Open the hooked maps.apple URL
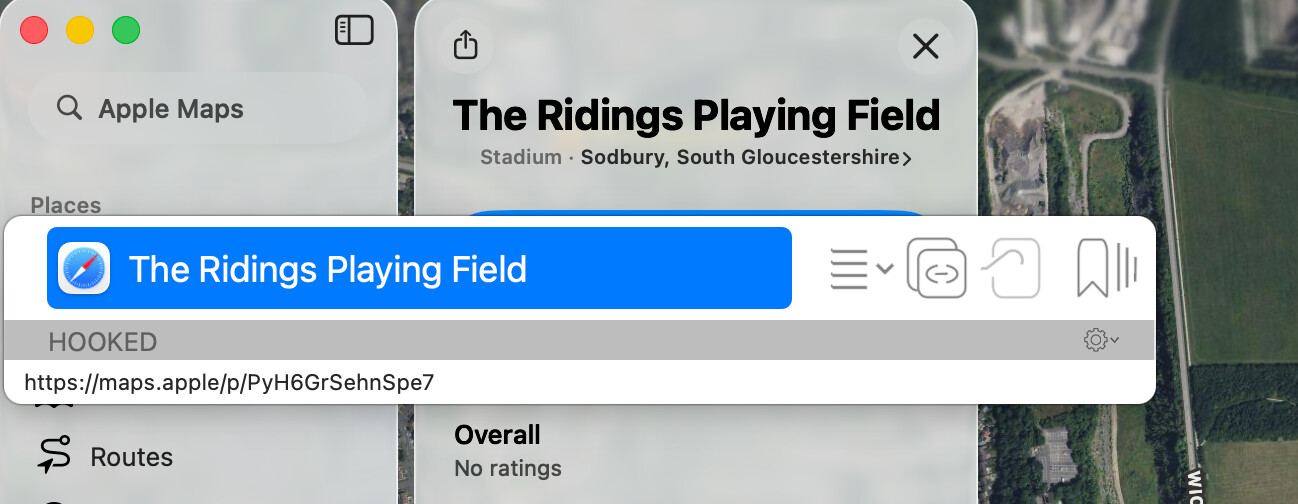 click(230, 382)
